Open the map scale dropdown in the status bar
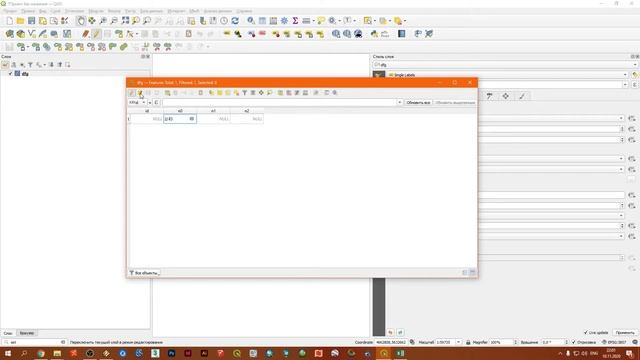 pyautogui.click(x=458, y=342)
